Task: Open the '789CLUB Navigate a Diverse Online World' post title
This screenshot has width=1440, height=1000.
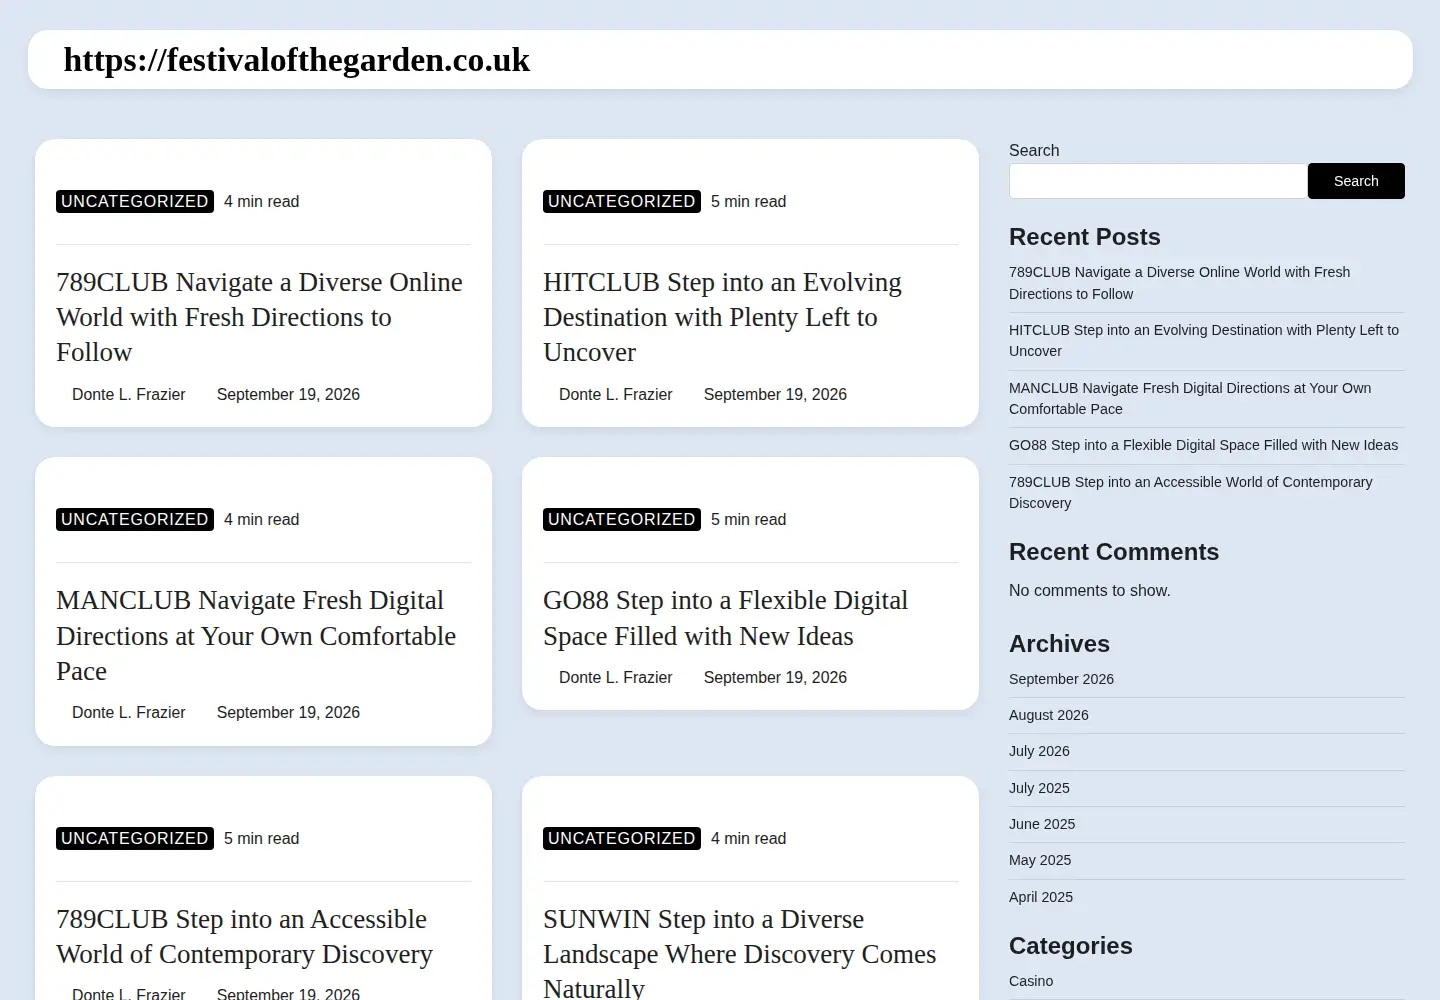Action: (259, 317)
